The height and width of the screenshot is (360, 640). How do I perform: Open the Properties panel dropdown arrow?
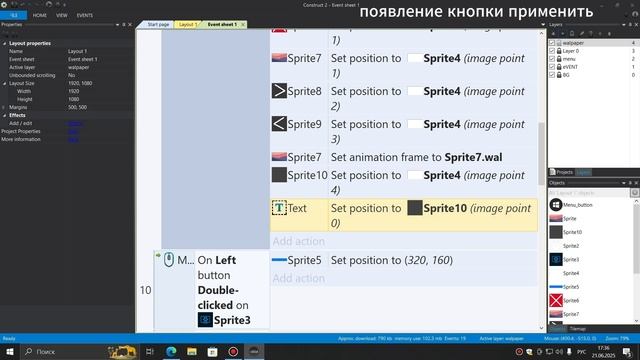tap(118, 24)
